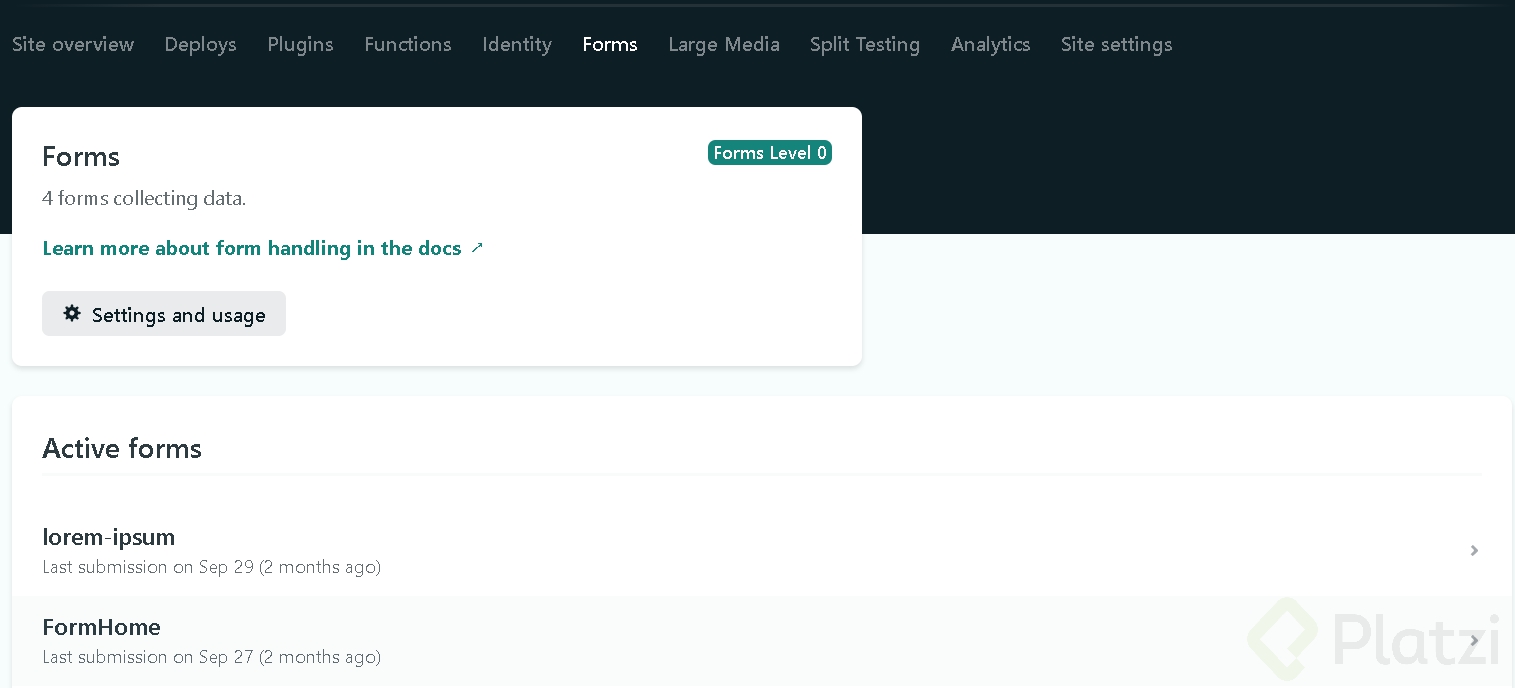Click the Forms Level 0 badge
1515x688 pixels.
pyautogui.click(x=770, y=152)
